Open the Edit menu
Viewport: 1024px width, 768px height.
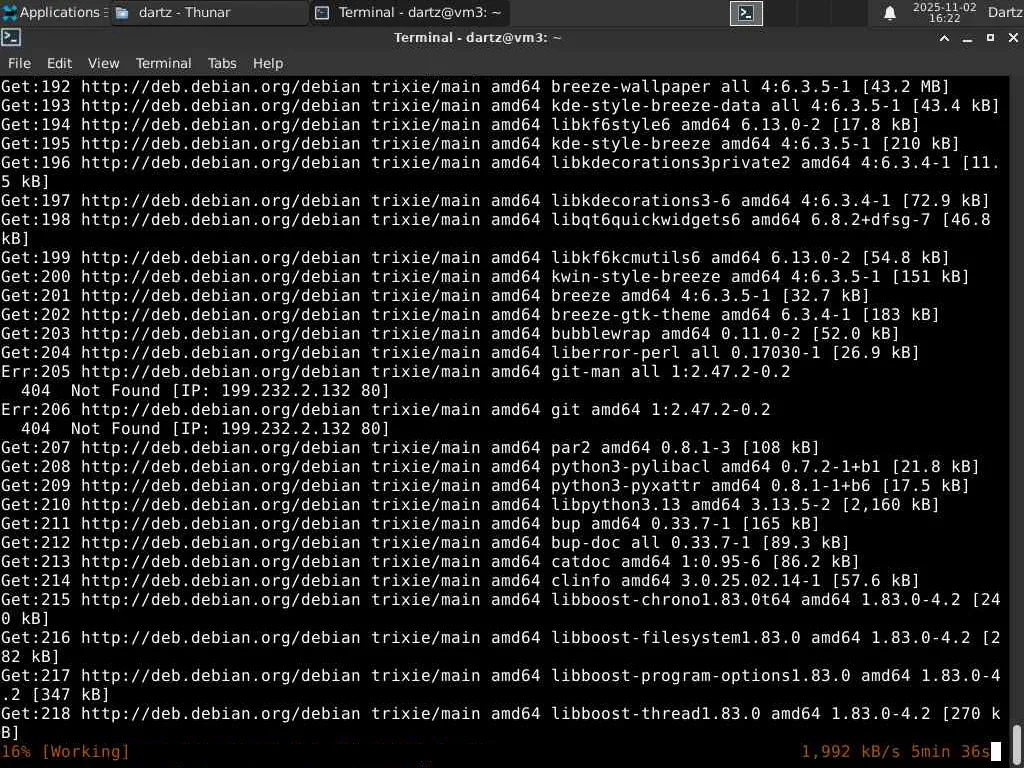(59, 63)
